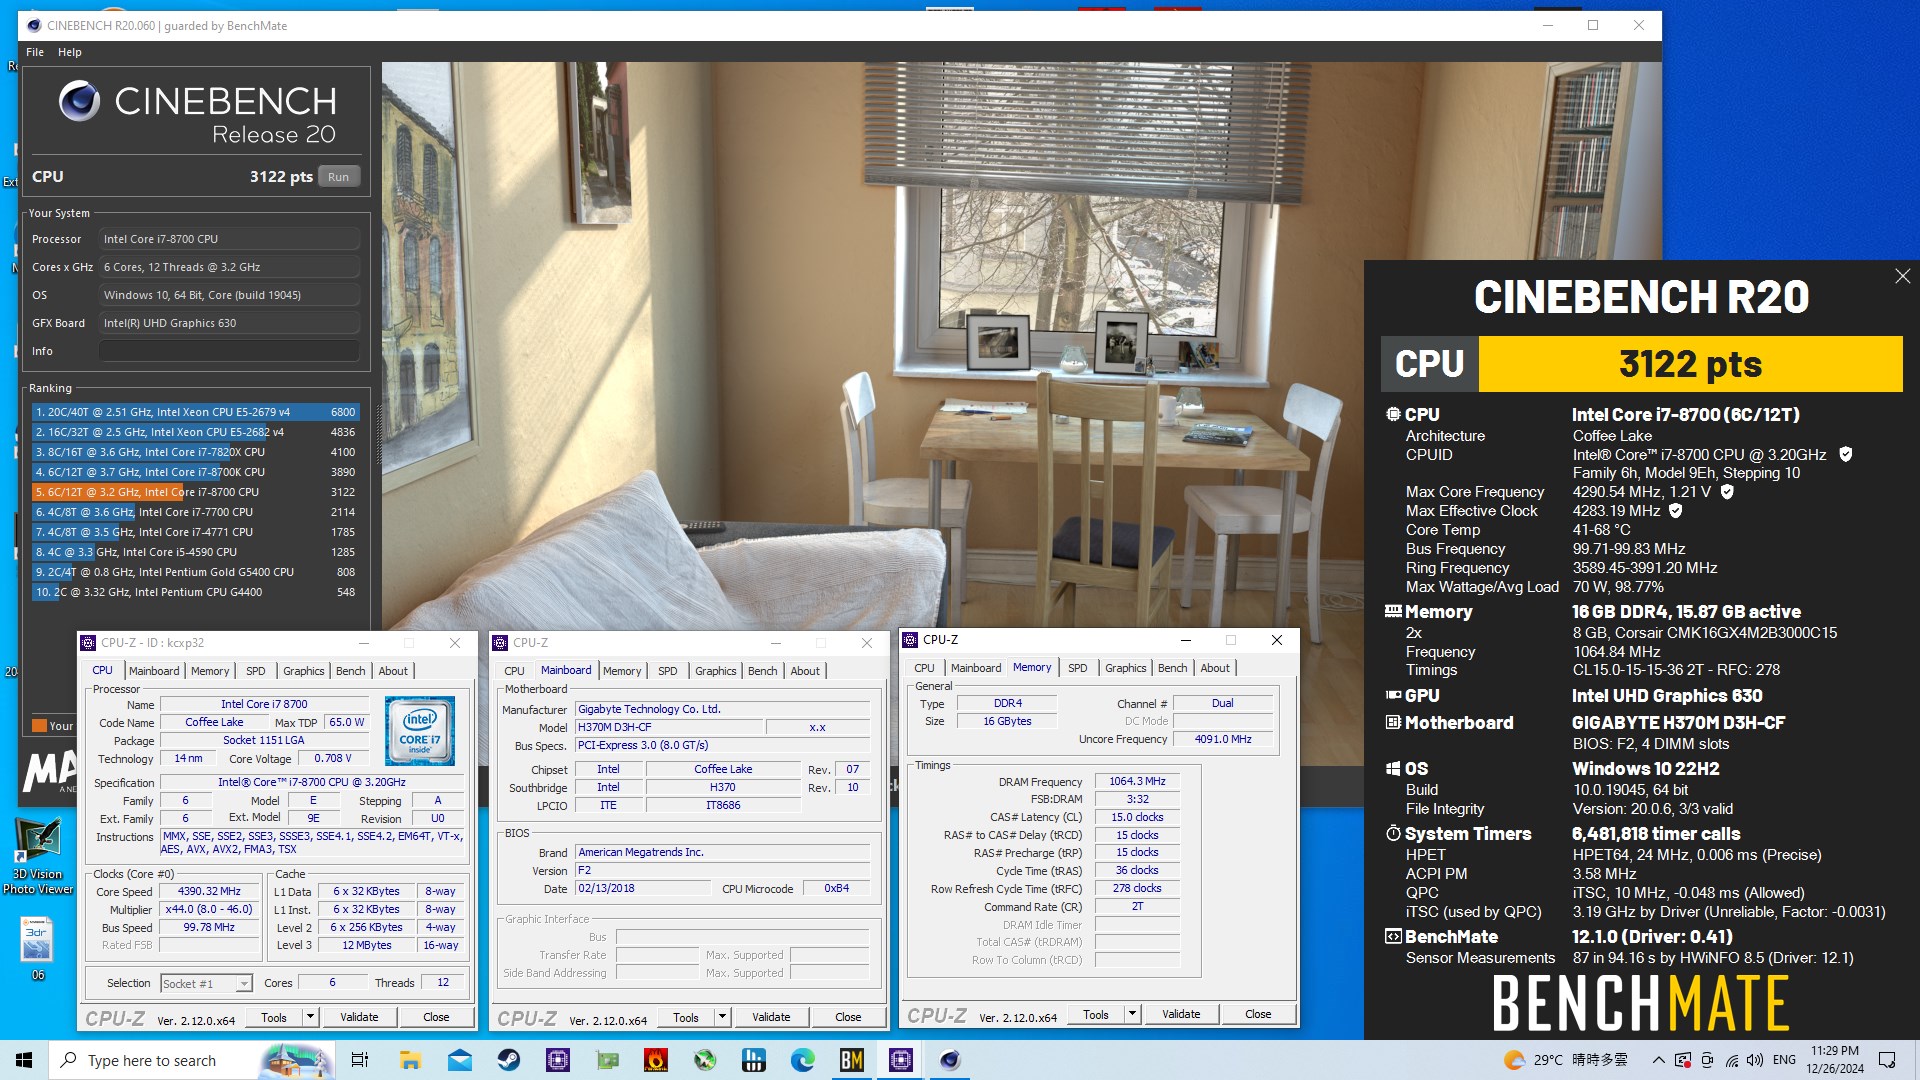Click the Close button in the right CPU-Z window
1920x1080 pixels.
coord(1258,1014)
